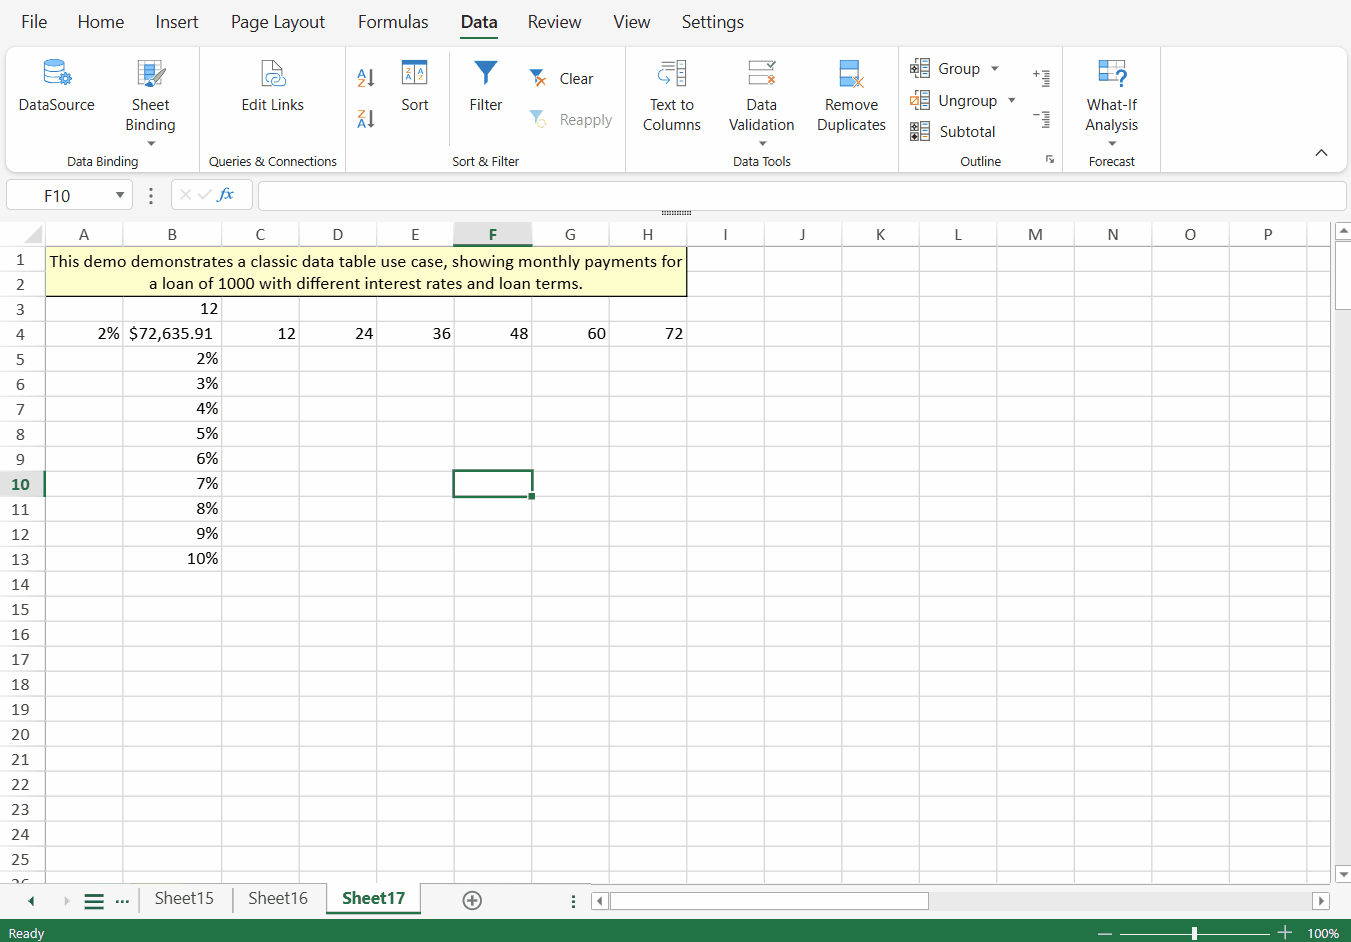Add a new sheet
The width and height of the screenshot is (1351, 942).
(473, 900)
